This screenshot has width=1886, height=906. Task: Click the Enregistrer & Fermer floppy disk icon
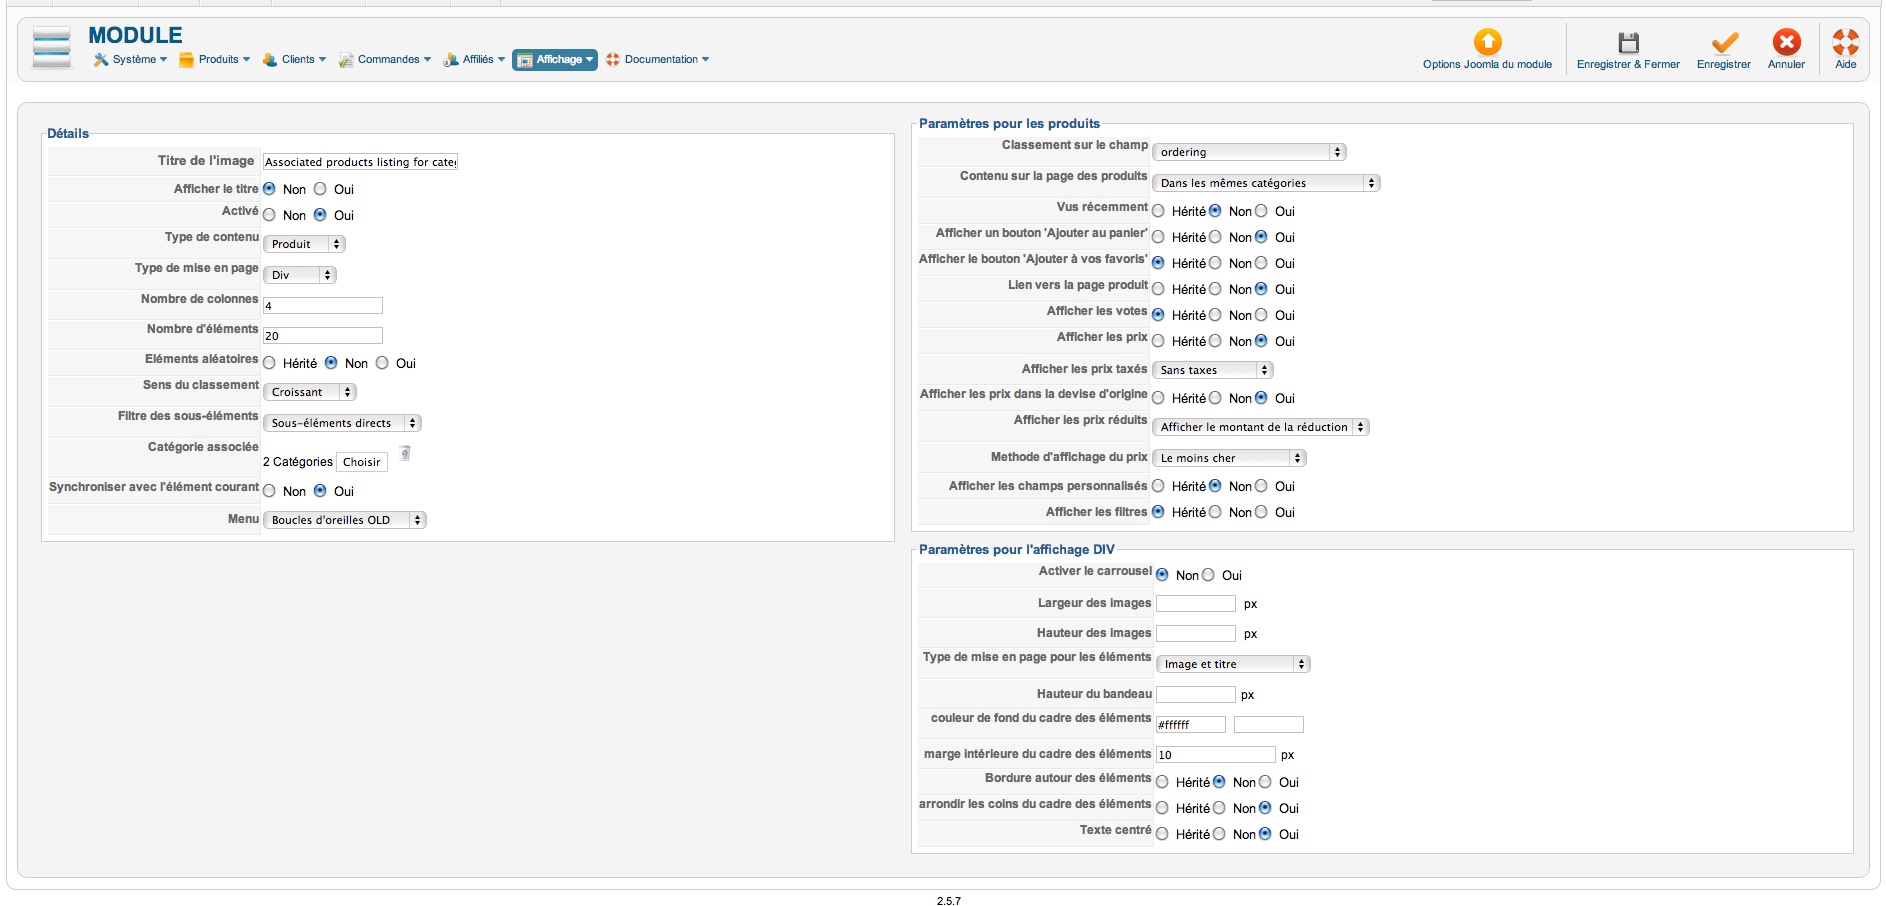point(1628,43)
